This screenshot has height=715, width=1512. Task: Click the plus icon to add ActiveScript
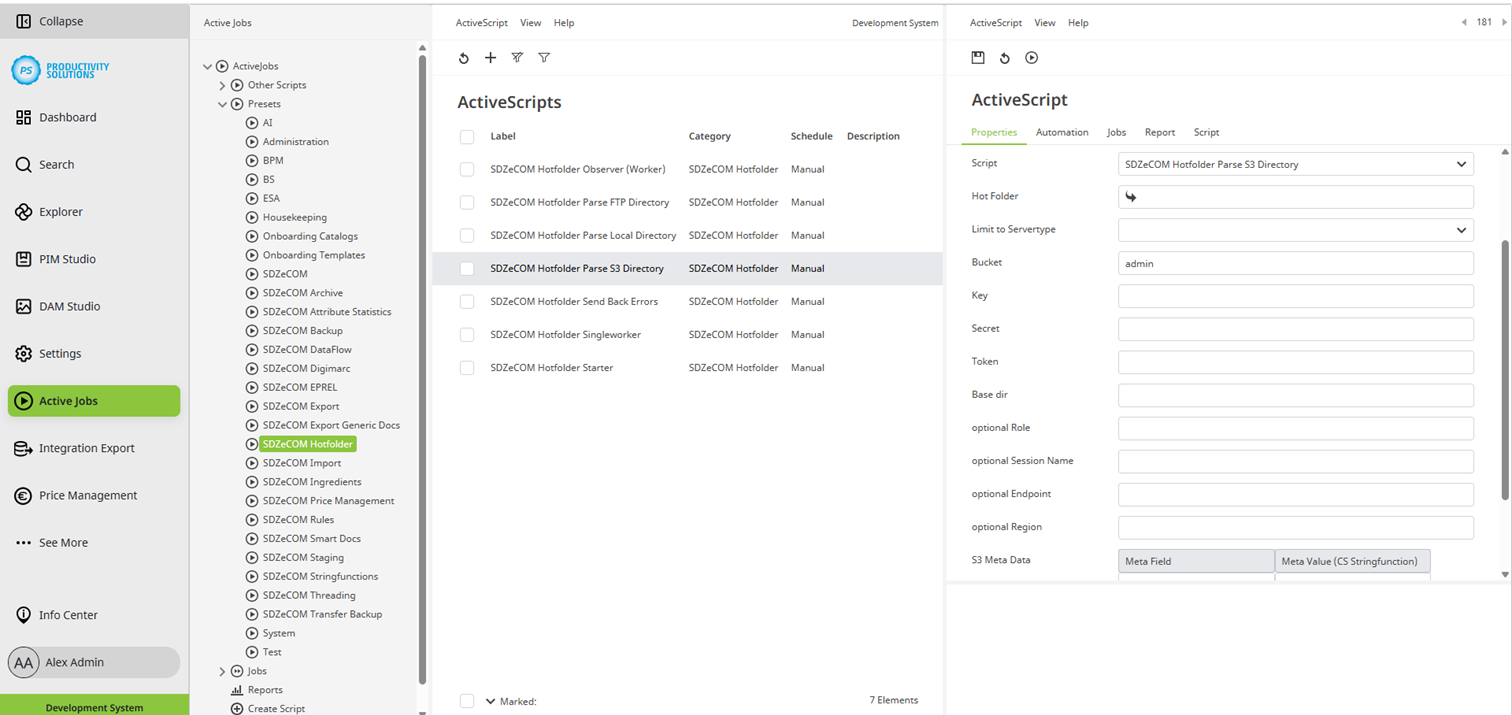coord(490,58)
